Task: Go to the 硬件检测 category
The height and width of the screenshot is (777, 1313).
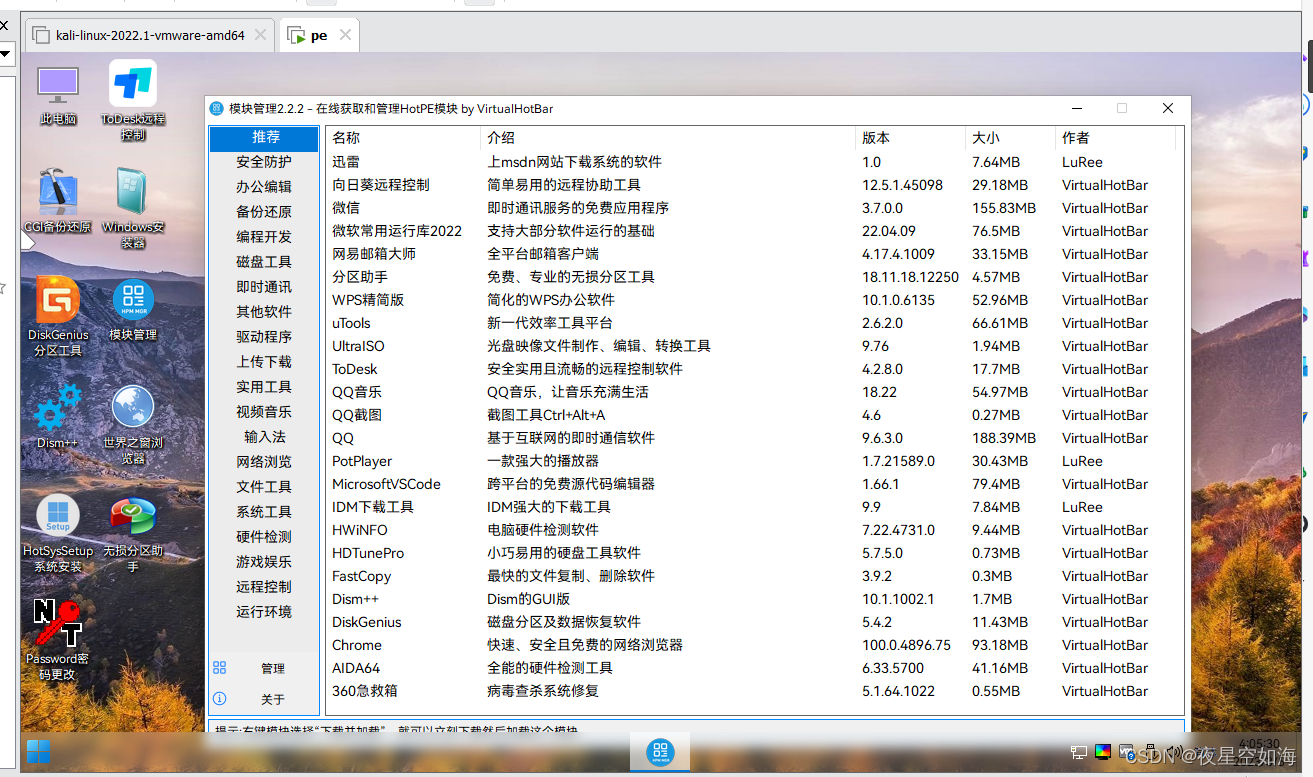Action: [x=265, y=537]
